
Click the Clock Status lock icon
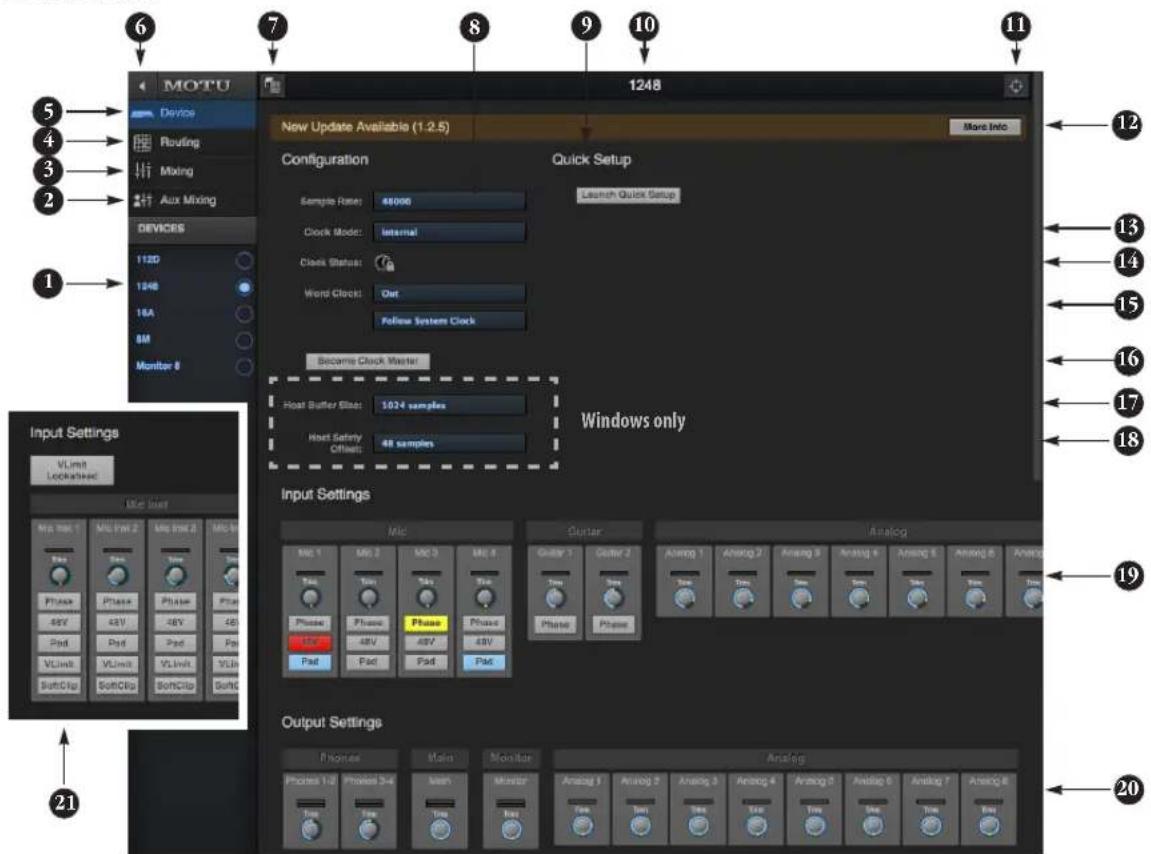(385, 263)
